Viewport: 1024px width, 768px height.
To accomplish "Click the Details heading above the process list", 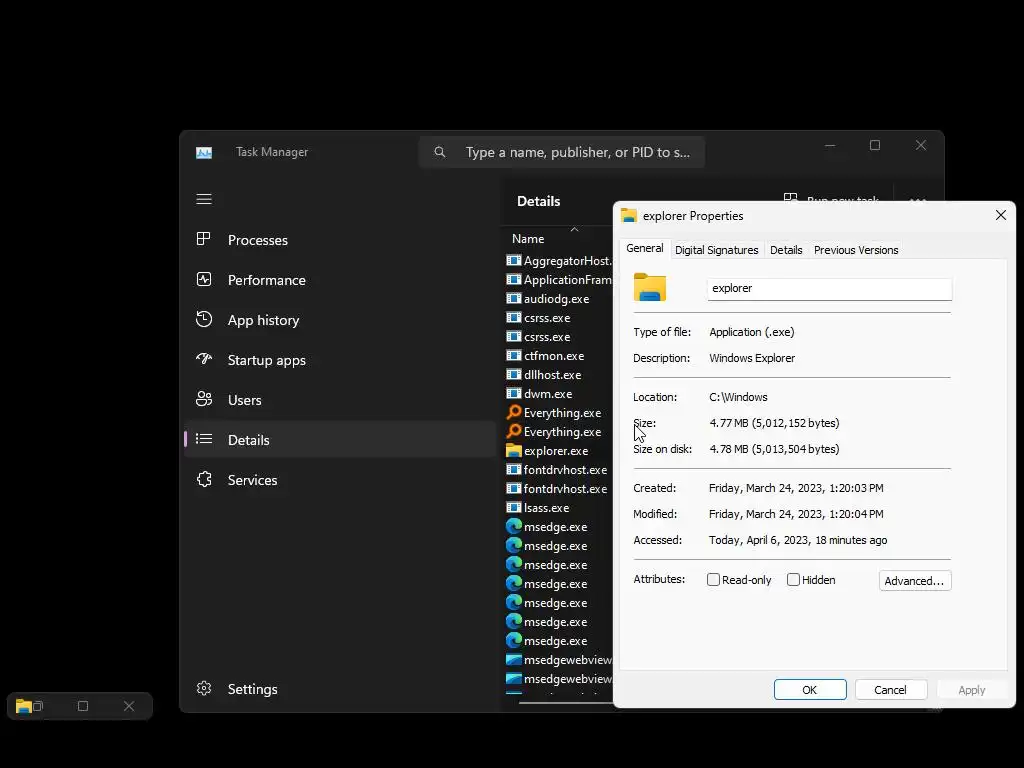I will 538,201.
